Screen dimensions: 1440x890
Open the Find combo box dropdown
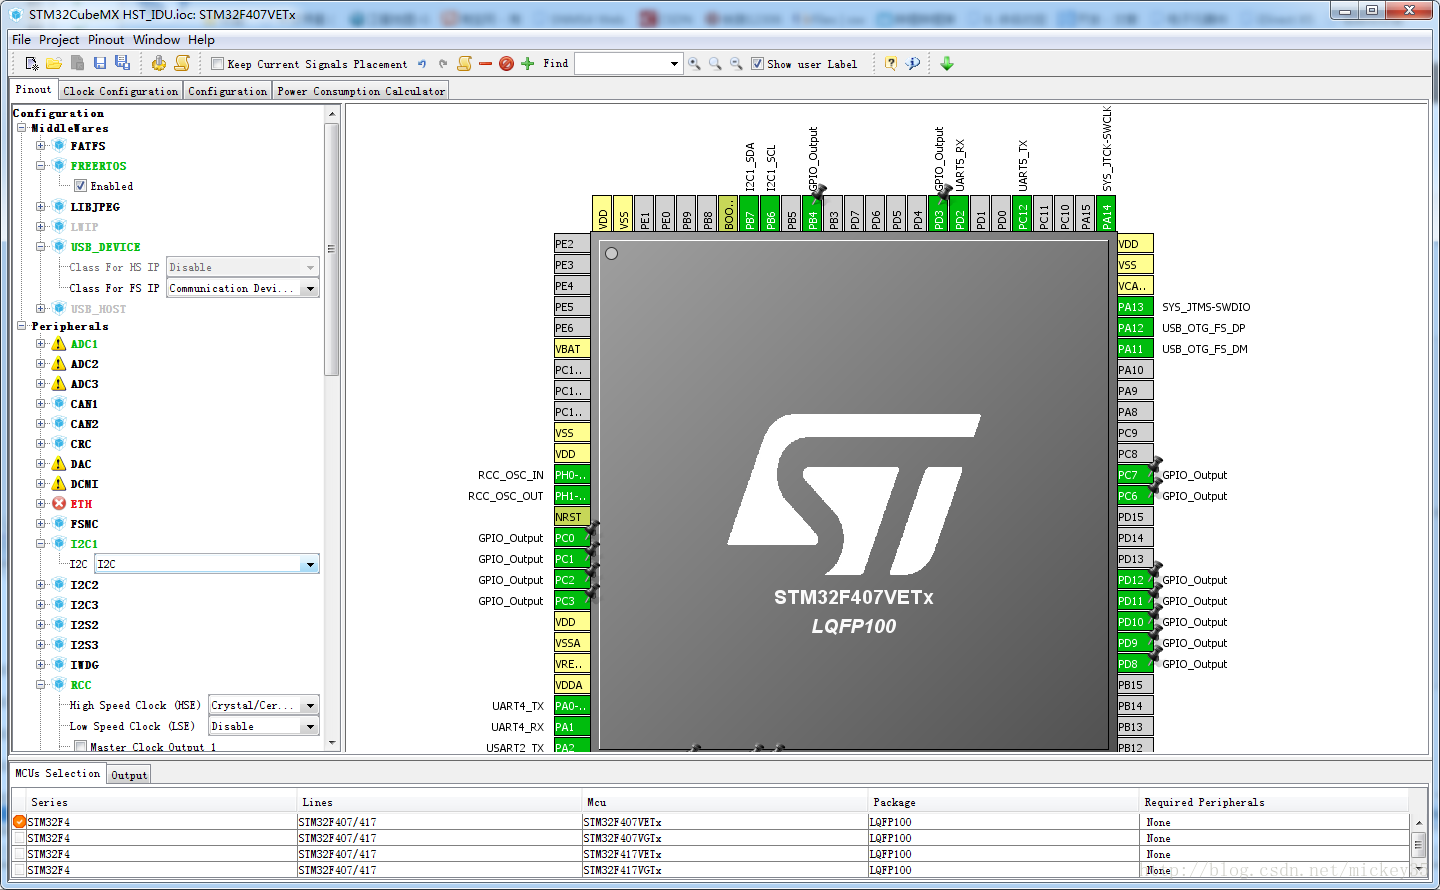pyautogui.click(x=674, y=64)
